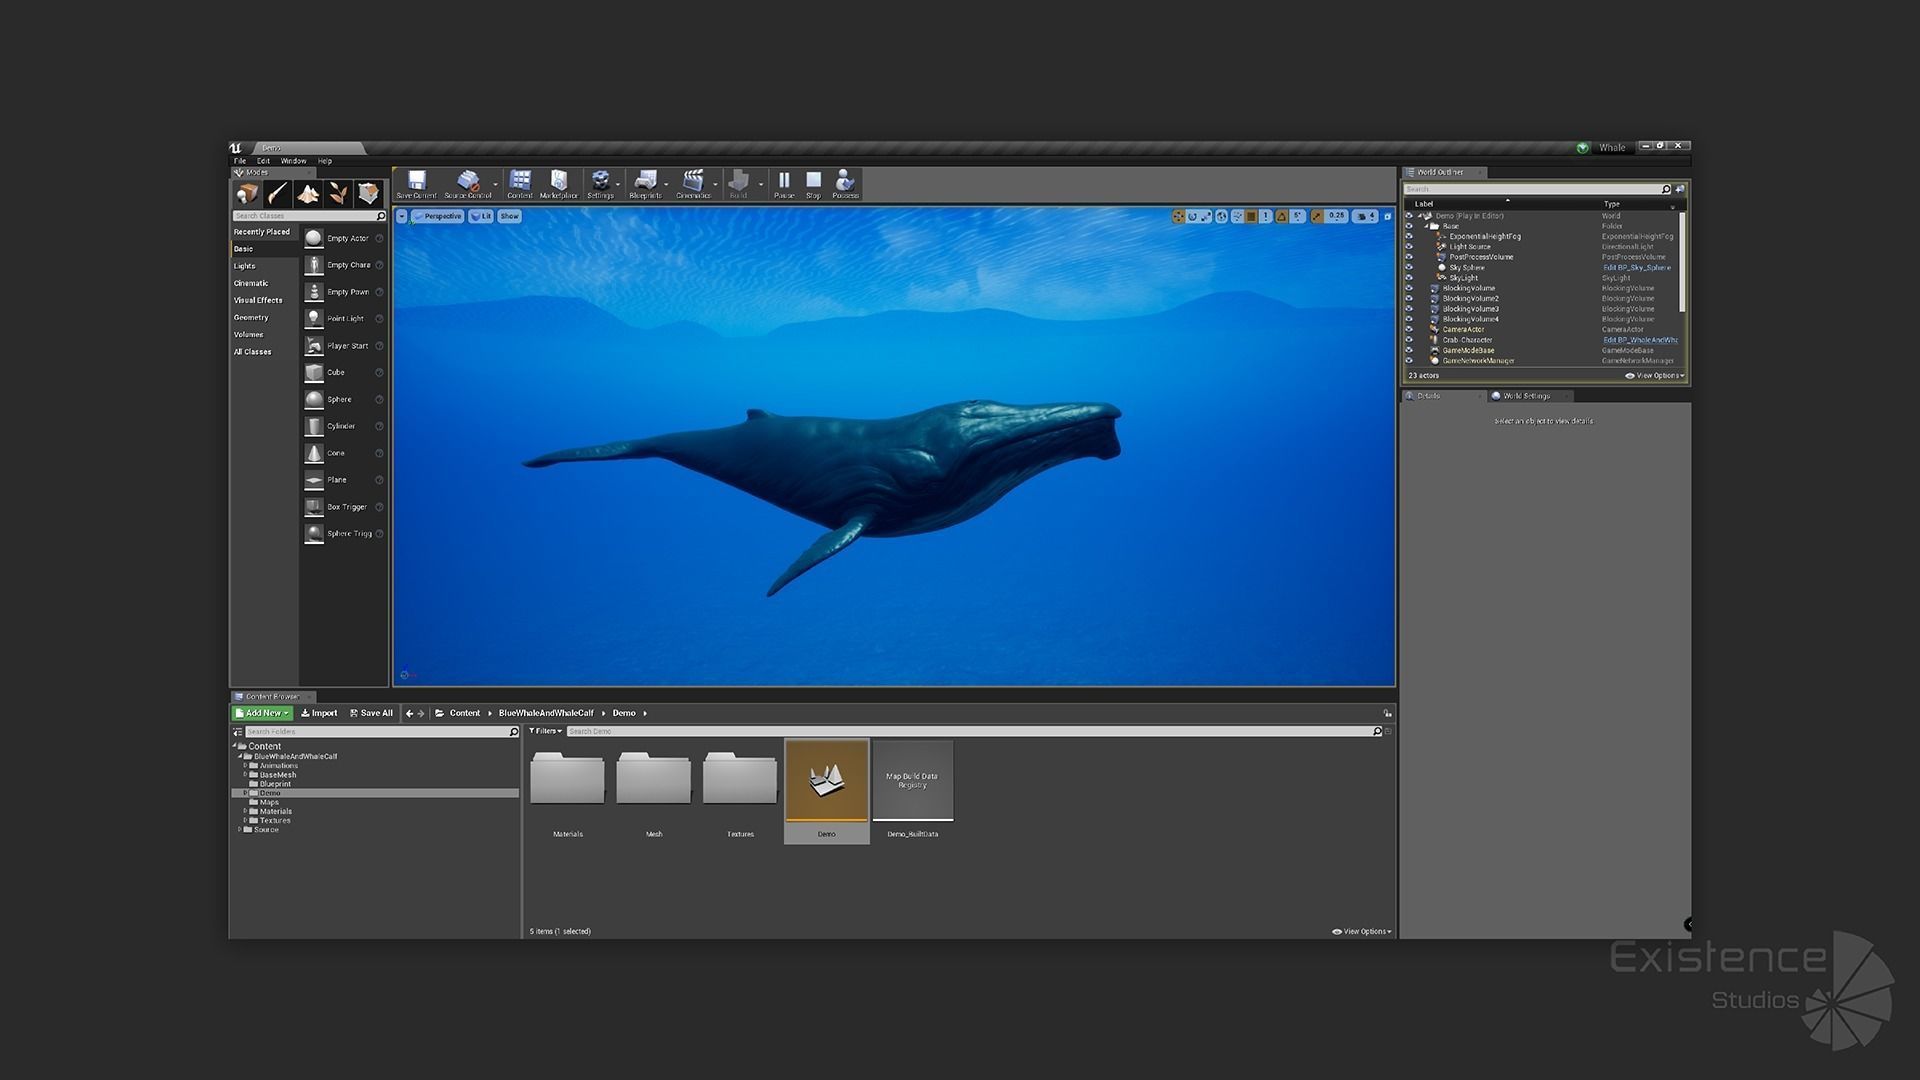The width and height of the screenshot is (1920, 1080).
Task: Open Source Control dropdown arrow
Action: [x=495, y=185]
